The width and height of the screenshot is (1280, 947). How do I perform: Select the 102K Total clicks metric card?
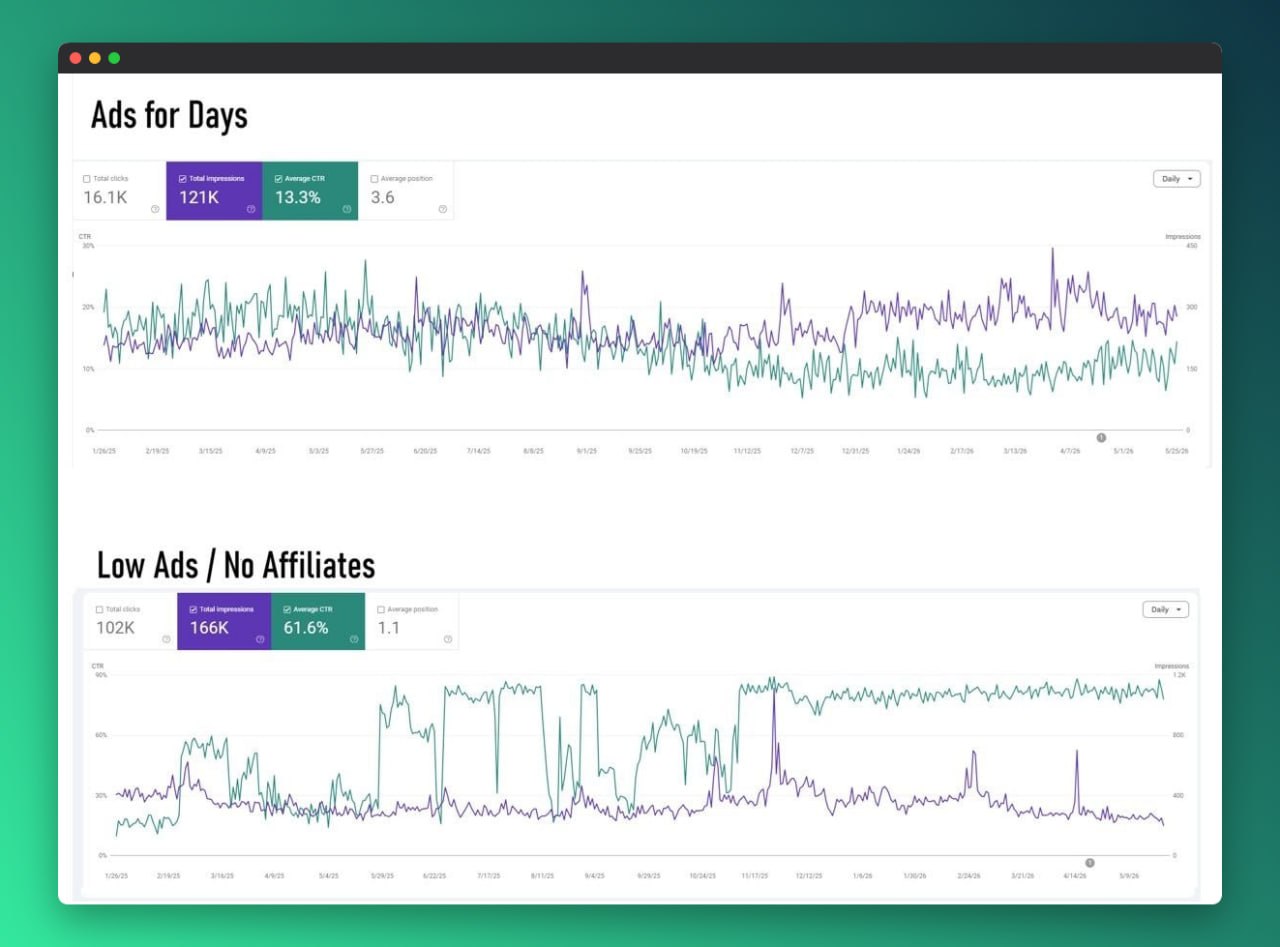pos(131,621)
